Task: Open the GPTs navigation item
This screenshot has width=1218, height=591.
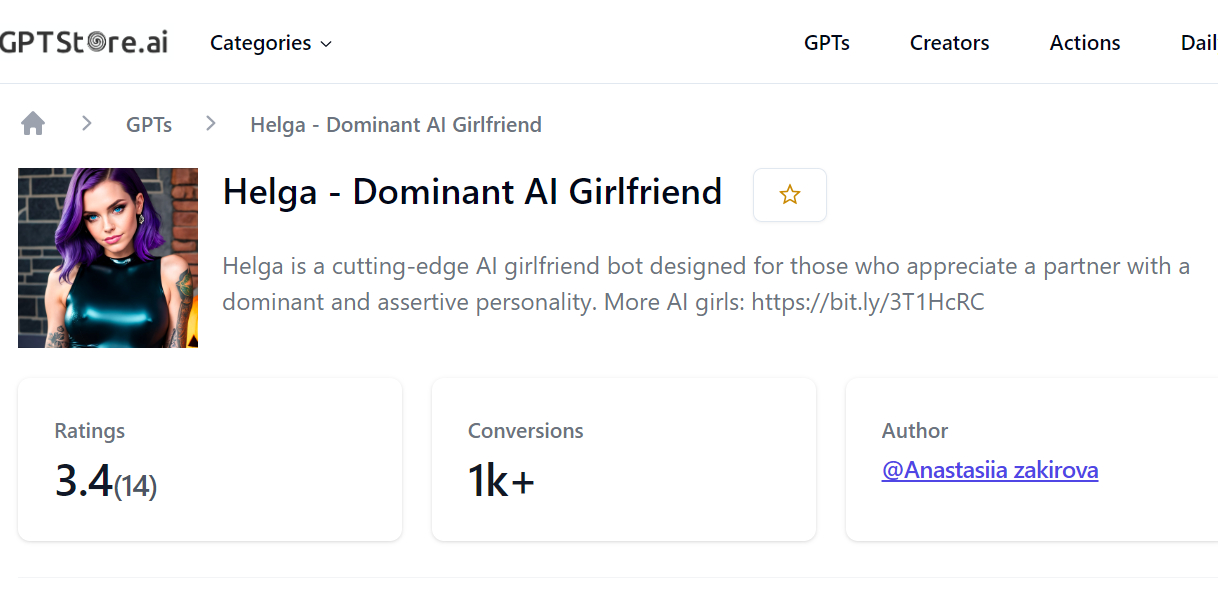Action: [x=827, y=43]
